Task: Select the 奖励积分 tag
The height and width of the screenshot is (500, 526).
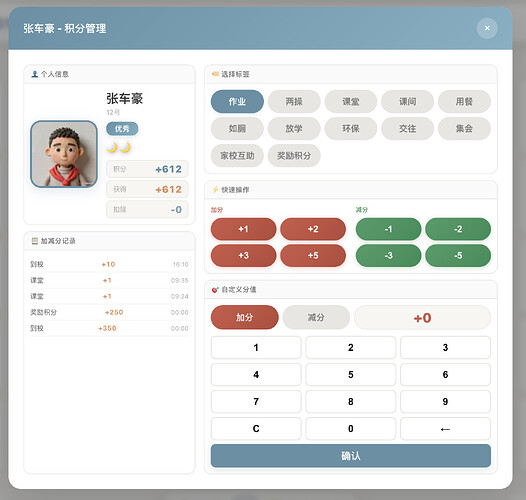Action: pyautogui.click(x=294, y=155)
